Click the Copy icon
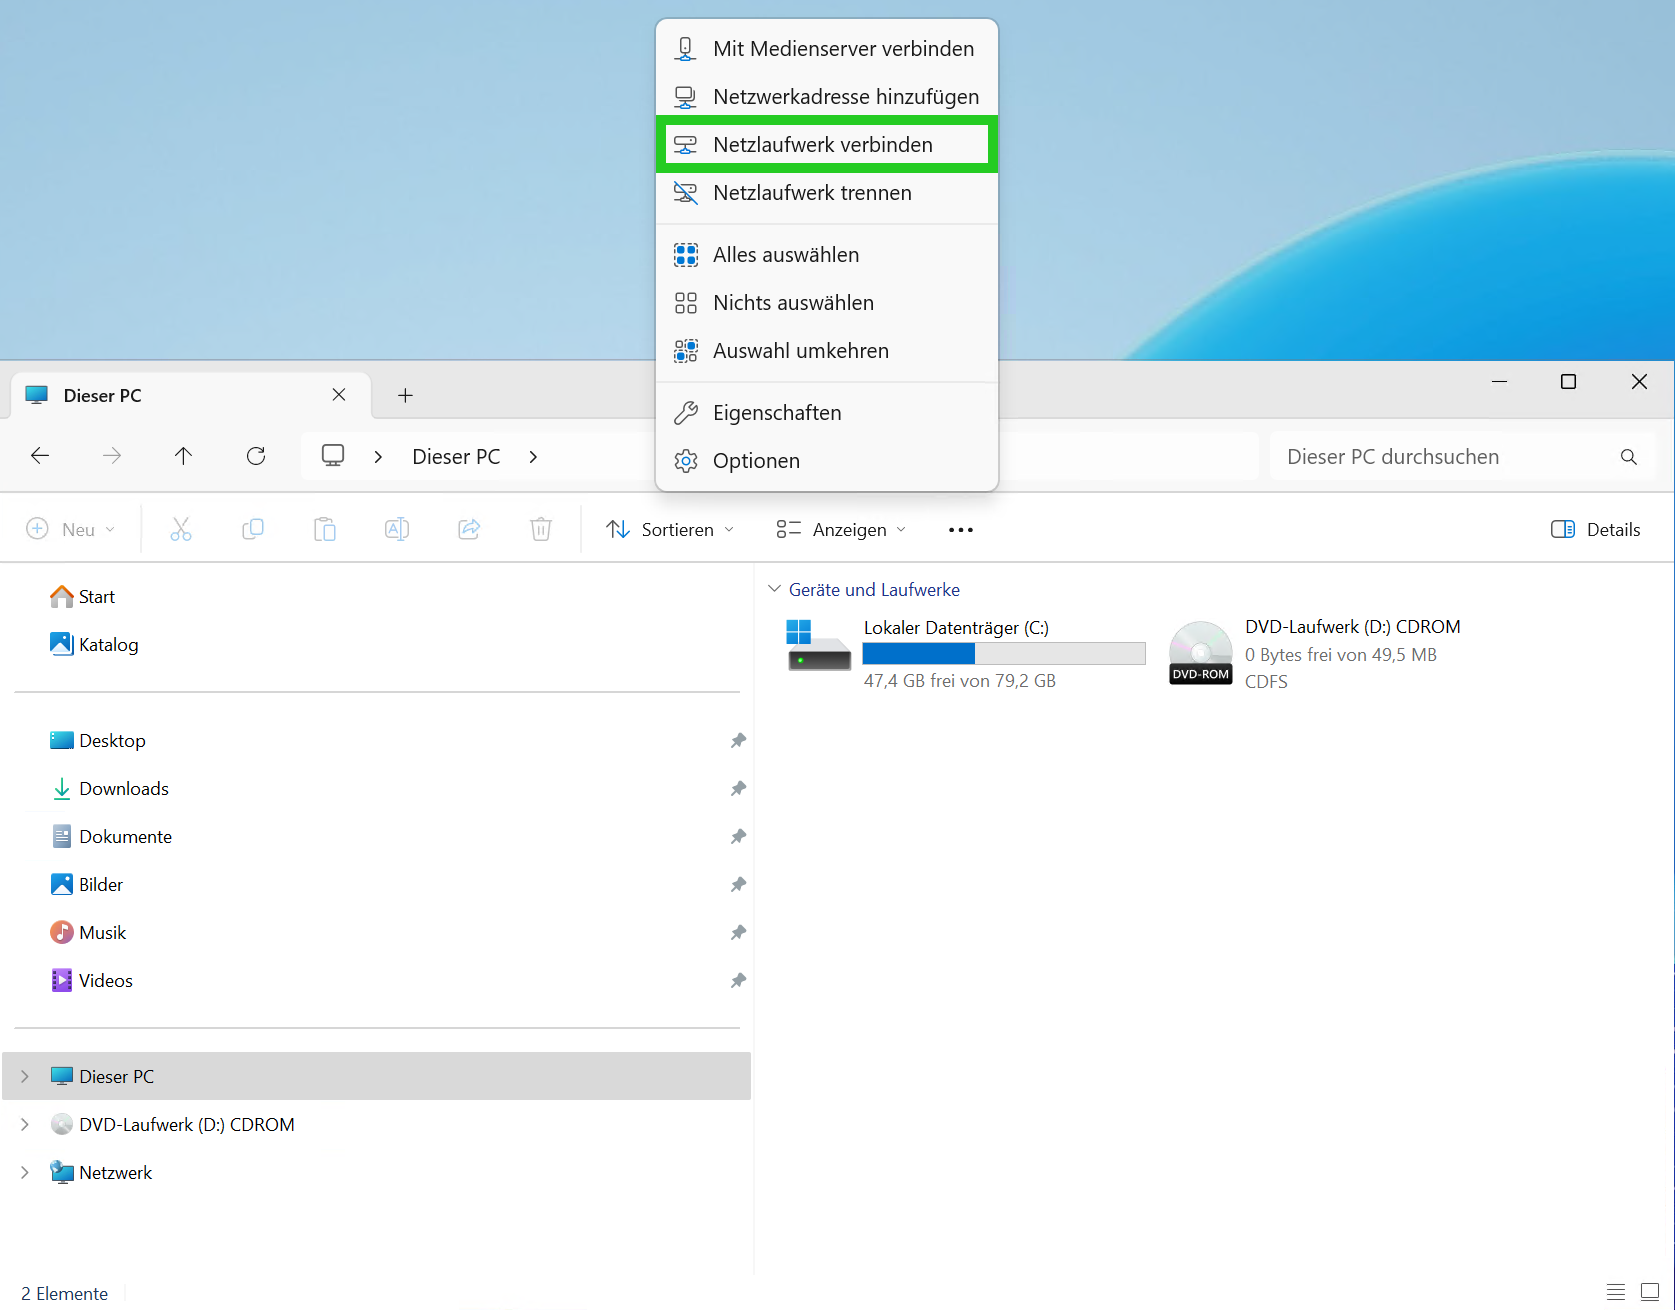The height and width of the screenshot is (1310, 1675). pyautogui.click(x=253, y=529)
